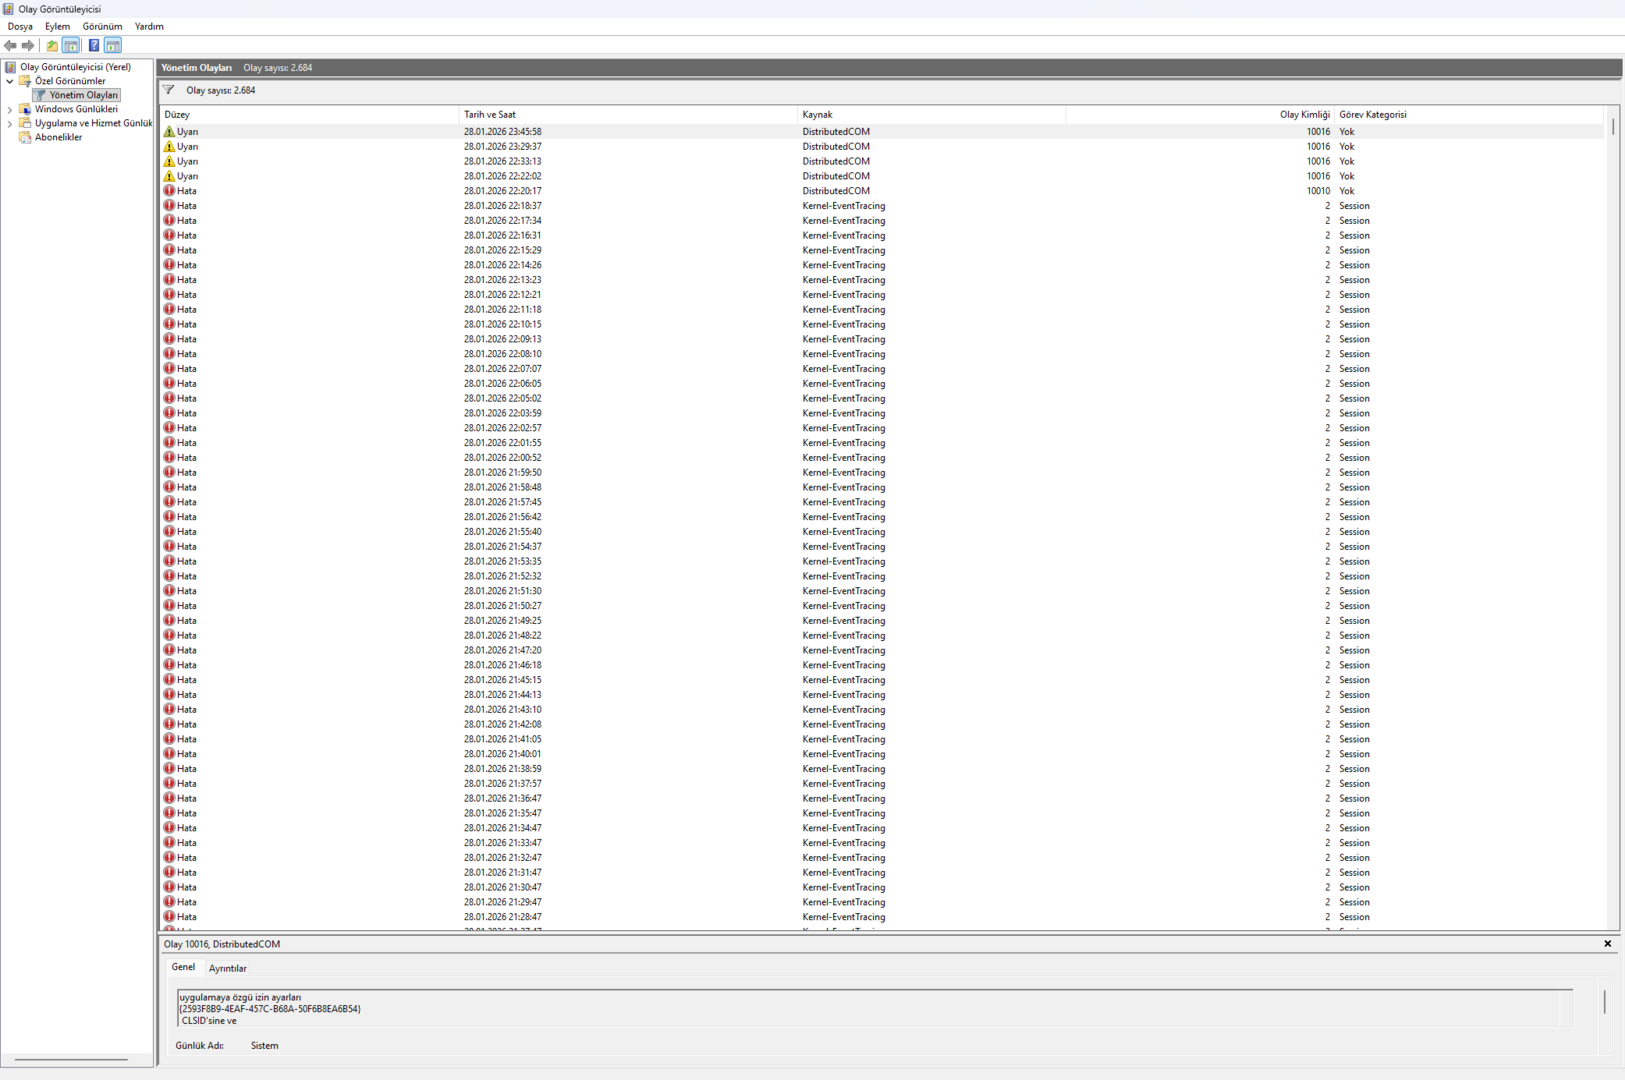Click the Forward arrow in the toolbar
Viewport: 1625px width, 1080px height.
[x=28, y=45]
